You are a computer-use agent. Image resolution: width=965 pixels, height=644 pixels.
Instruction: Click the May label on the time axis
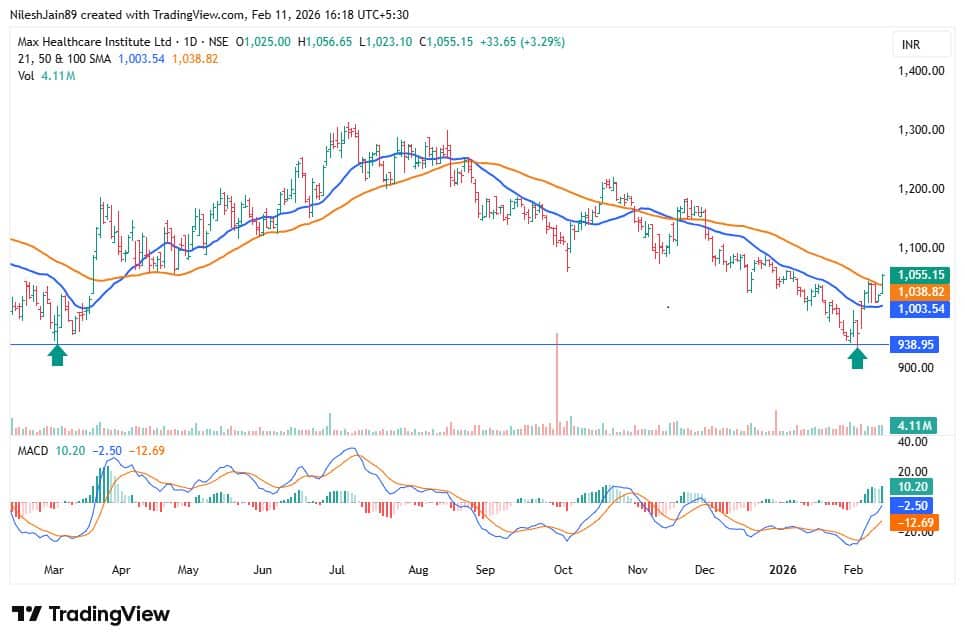[188, 570]
